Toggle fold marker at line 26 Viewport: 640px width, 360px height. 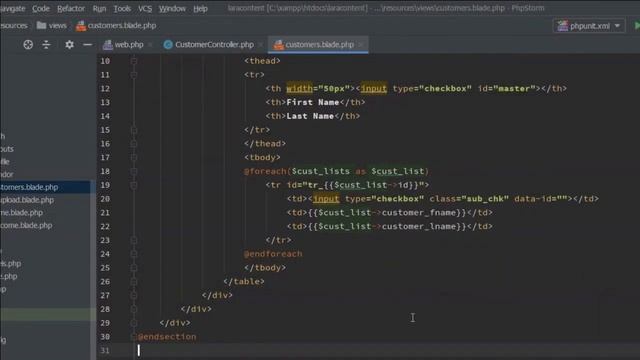[133, 282]
